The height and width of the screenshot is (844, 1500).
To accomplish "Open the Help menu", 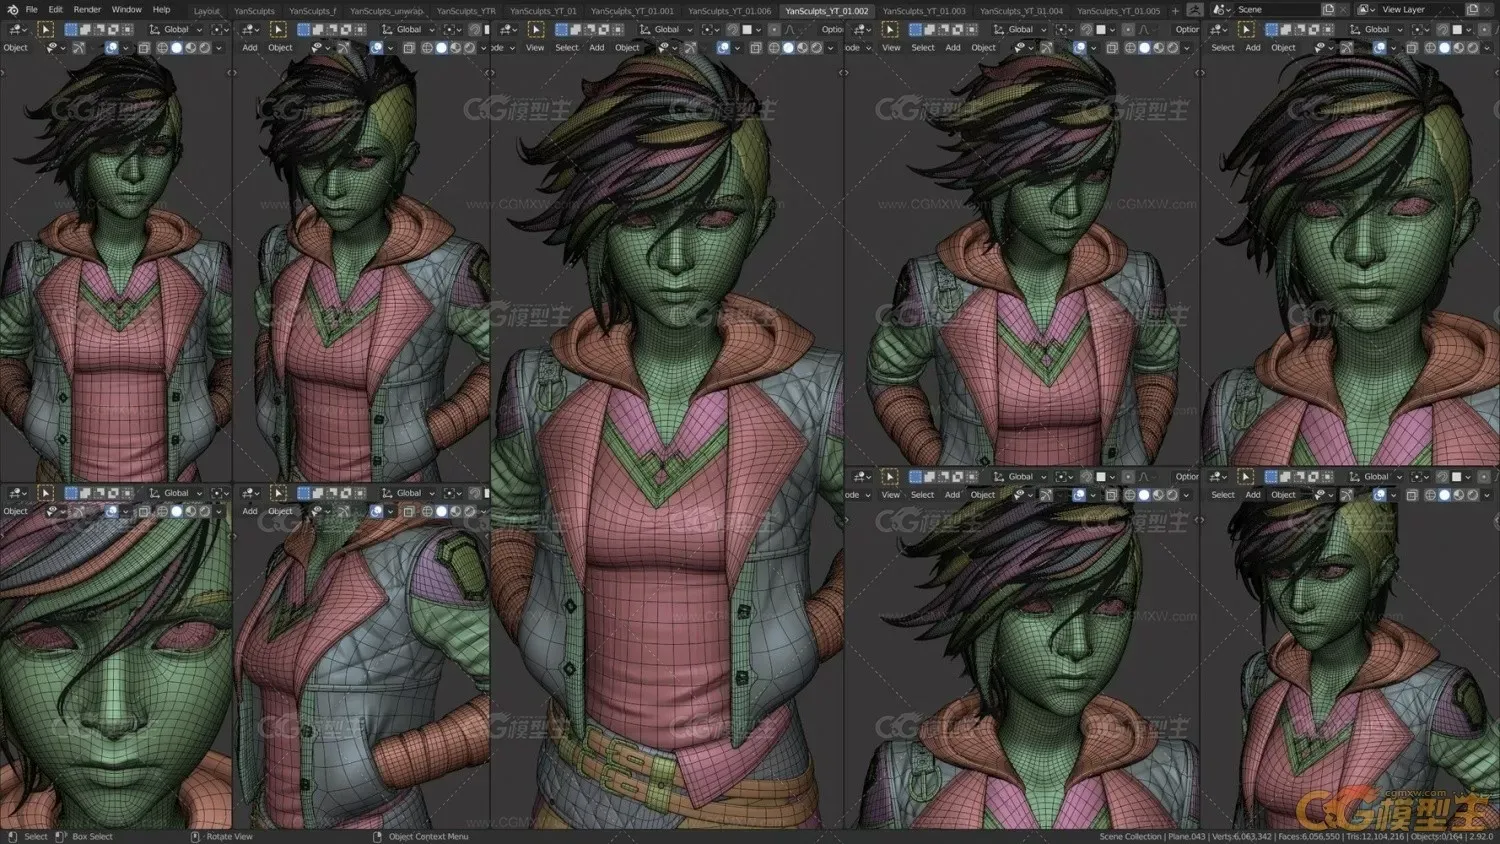I will [161, 10].
